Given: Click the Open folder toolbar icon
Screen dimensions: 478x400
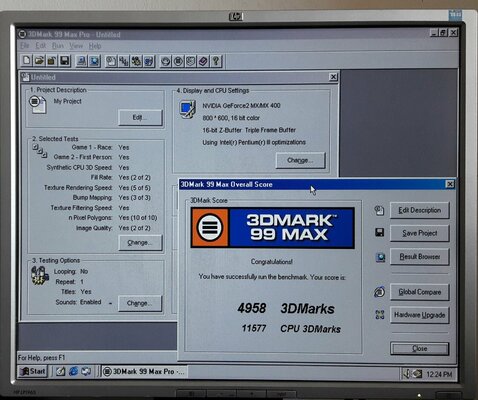Looking at the screenshot, I should pos(39,61).
